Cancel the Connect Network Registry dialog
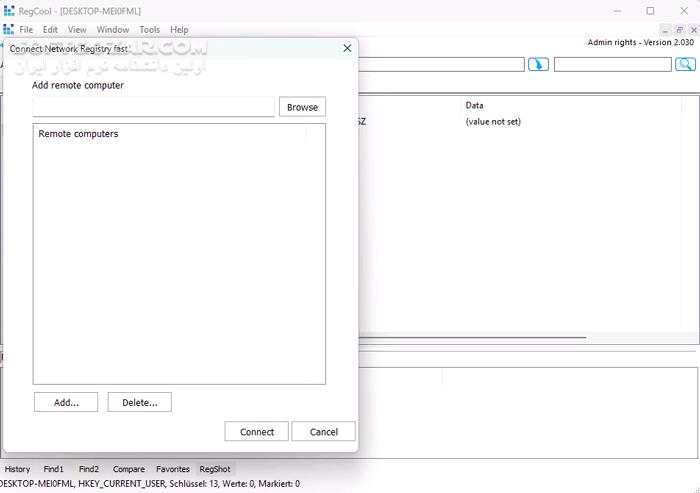Image resolution: width=700 pixels, height=493 pixels. click(x=324, y=432)
